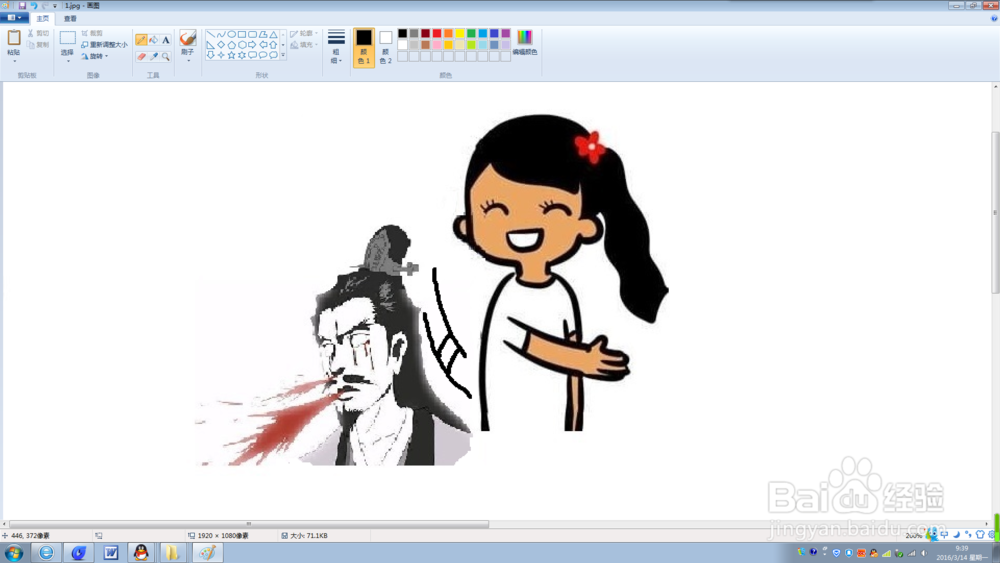Choose the Right triangle shape

tap(211, 45)
